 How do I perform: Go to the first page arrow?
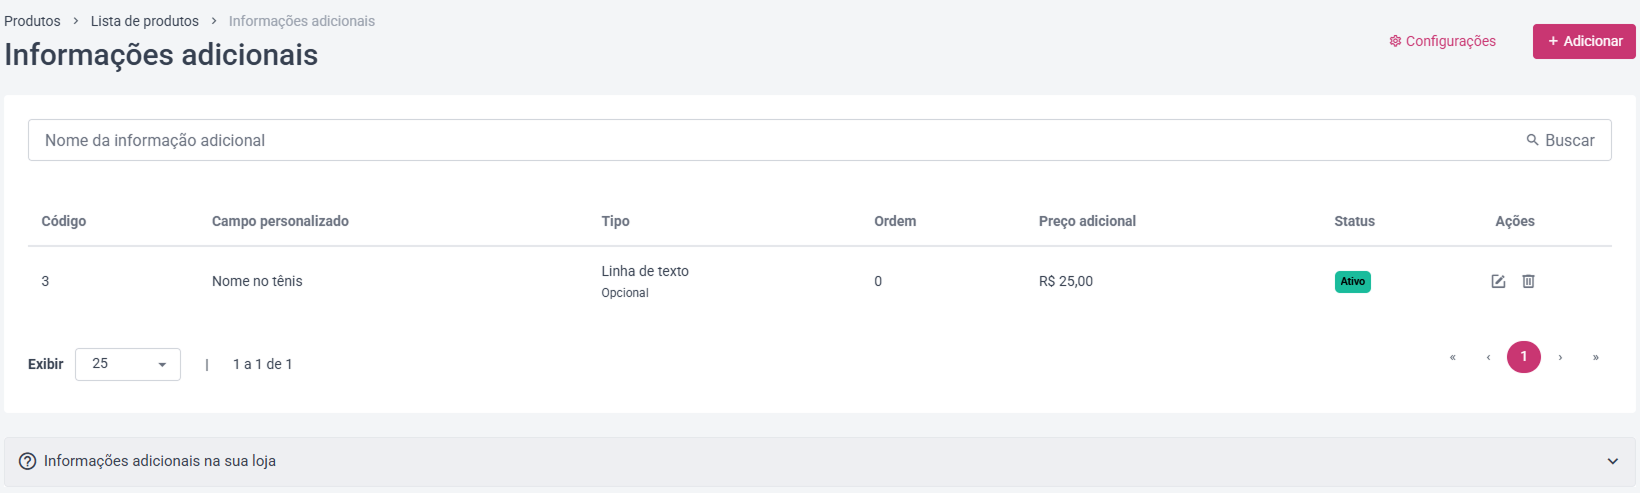tap(1452, 357)
